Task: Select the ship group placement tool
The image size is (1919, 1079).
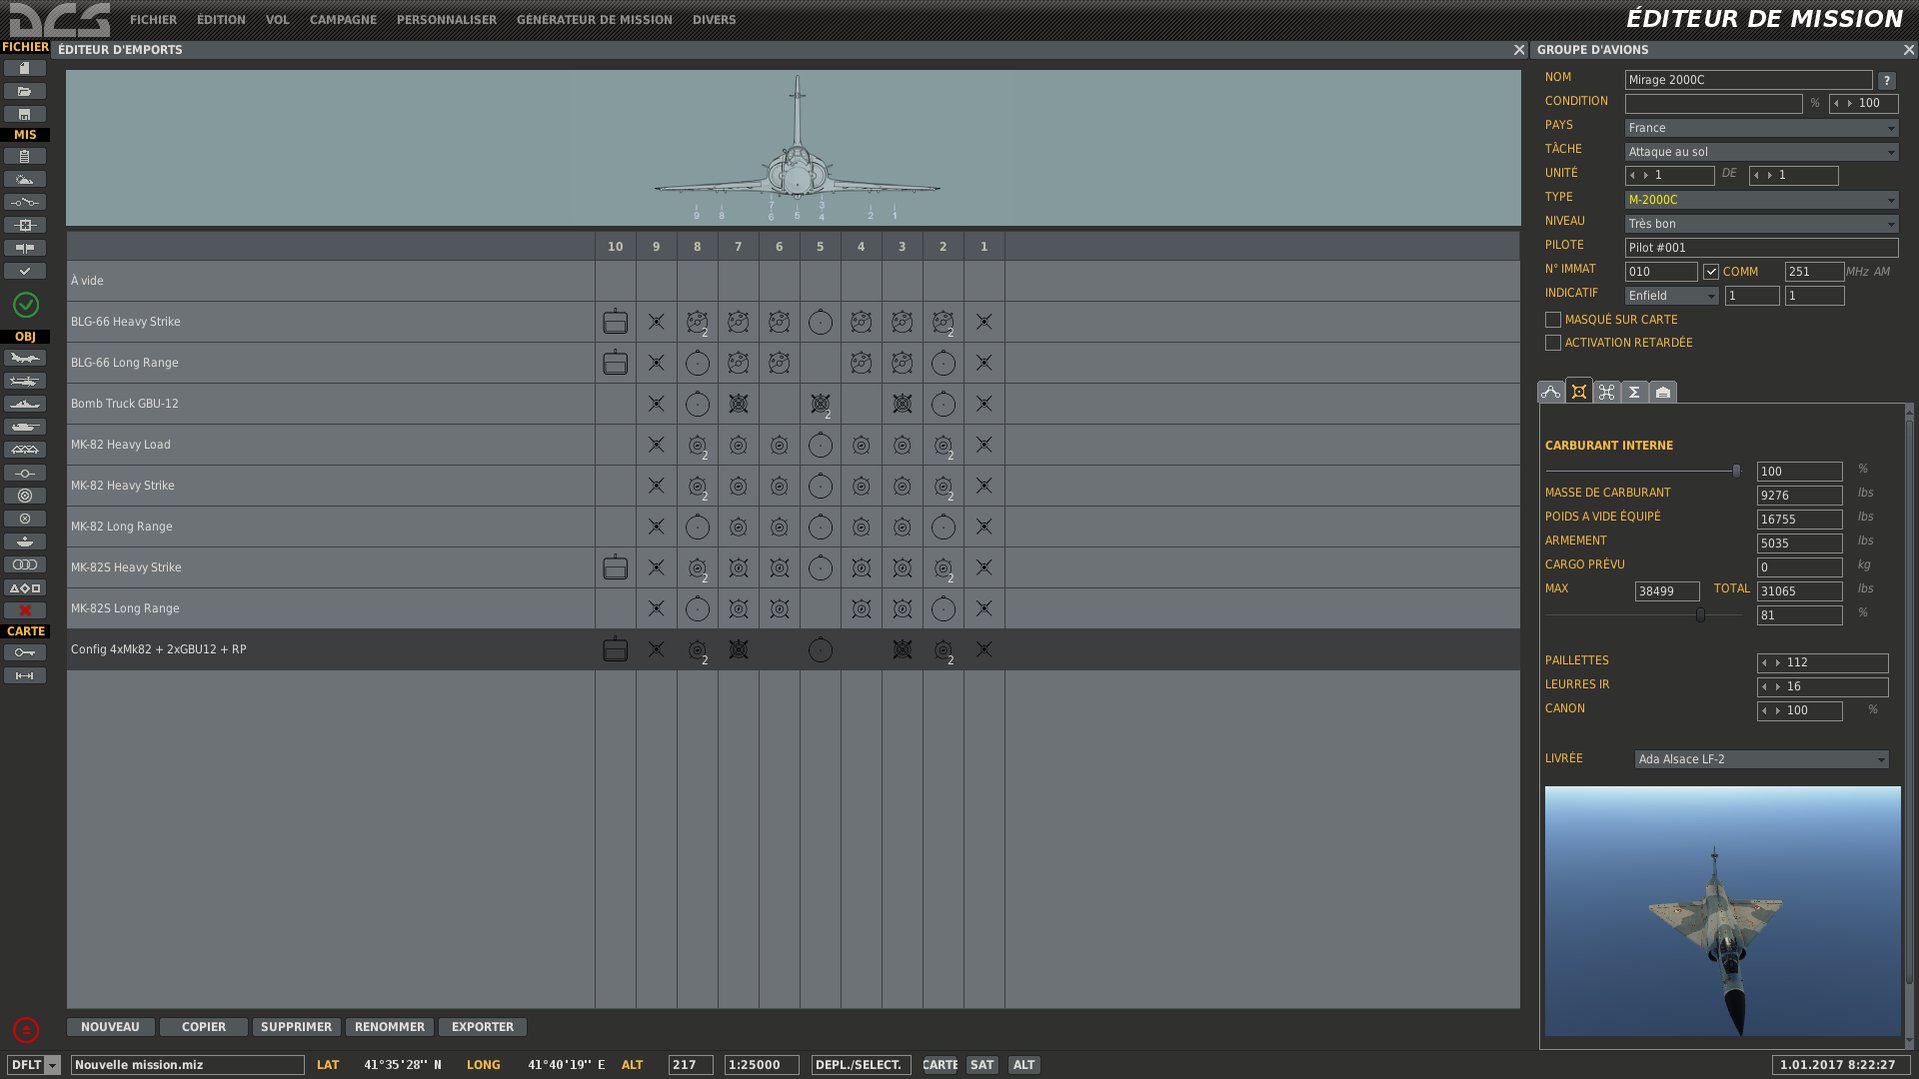Action: point(25,404)
